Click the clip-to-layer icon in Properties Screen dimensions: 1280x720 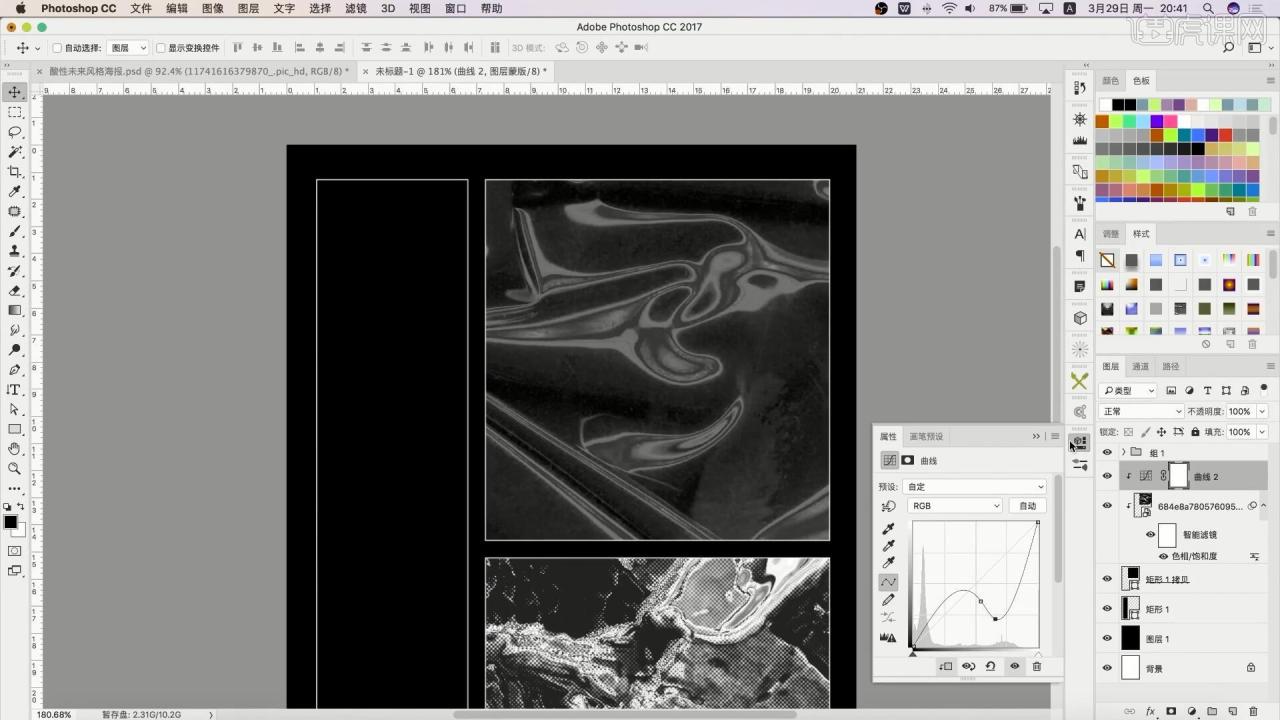[946, 666]
